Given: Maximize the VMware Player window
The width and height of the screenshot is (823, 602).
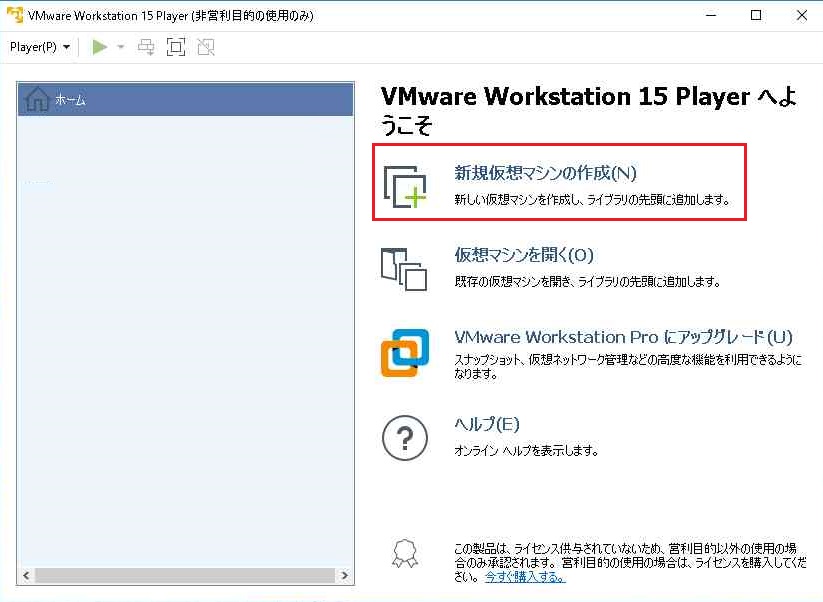Looking at the screenshot, I should pyautogui.click(x=756, y=15).
